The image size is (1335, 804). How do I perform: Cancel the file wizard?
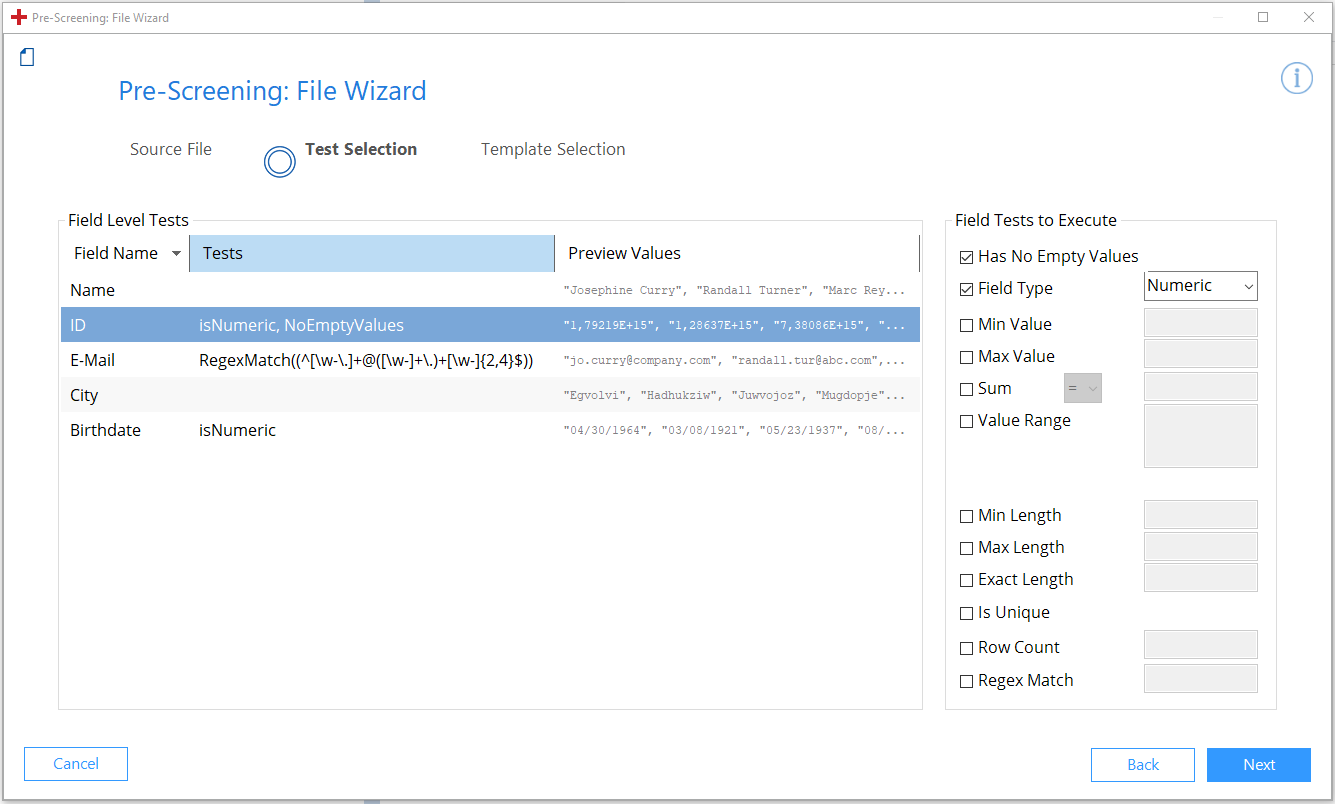pyautogui.click(x=76, y=764)
